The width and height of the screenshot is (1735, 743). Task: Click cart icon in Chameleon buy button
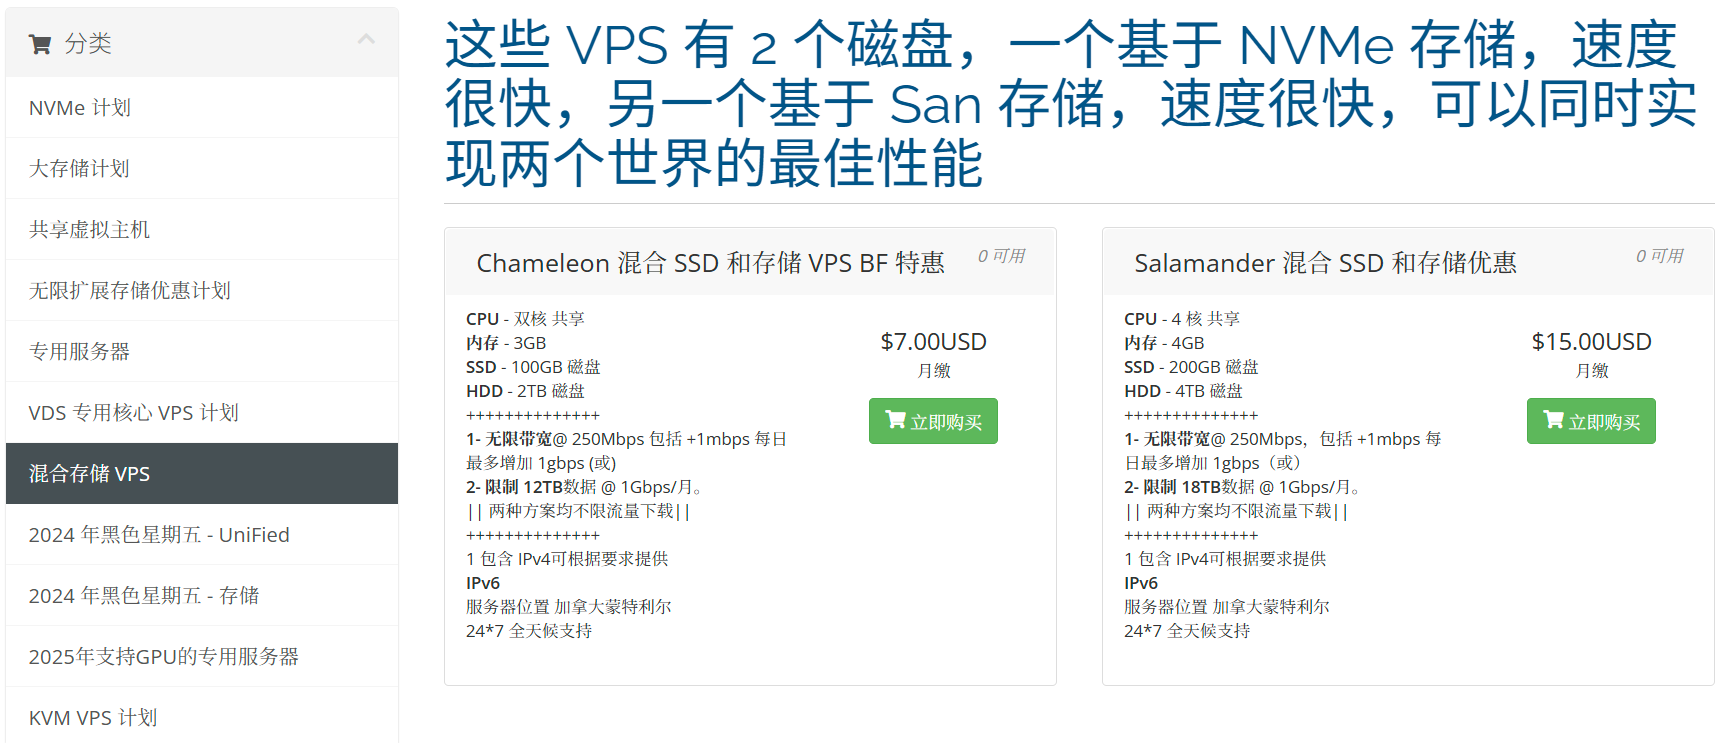tap(895, 420)
